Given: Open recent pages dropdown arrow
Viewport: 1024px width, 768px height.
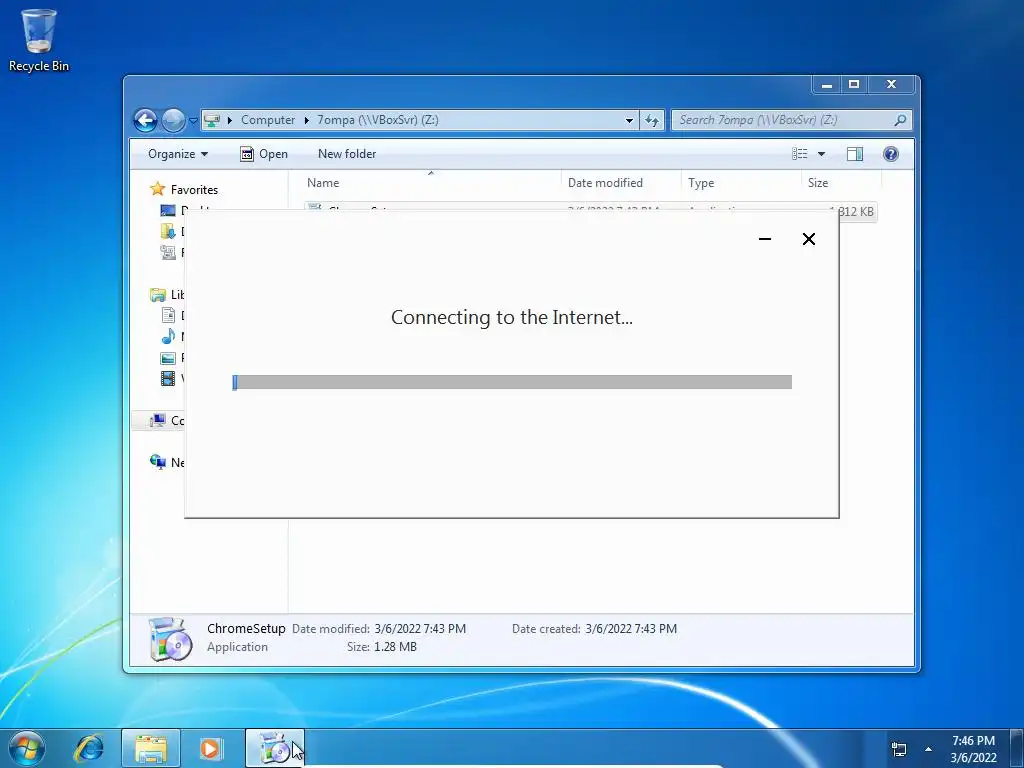Looking at the screenshot, I should (193, 121).
